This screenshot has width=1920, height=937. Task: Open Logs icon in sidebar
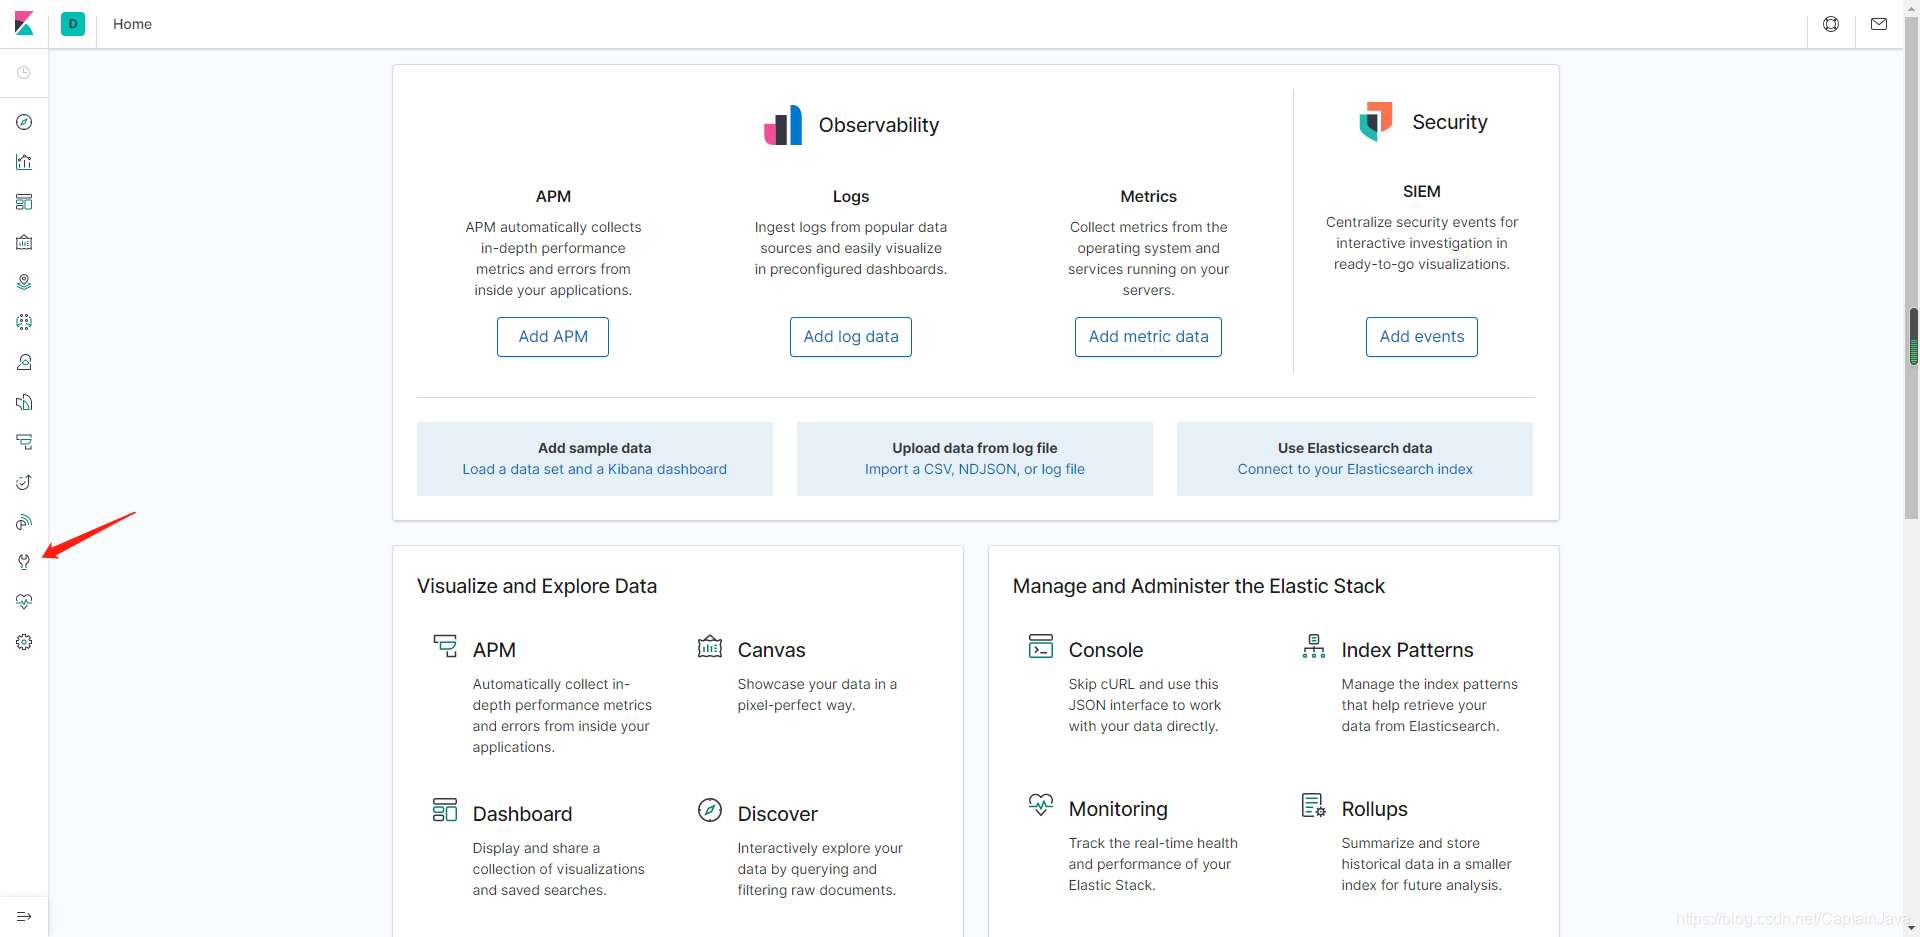[24, 402]
